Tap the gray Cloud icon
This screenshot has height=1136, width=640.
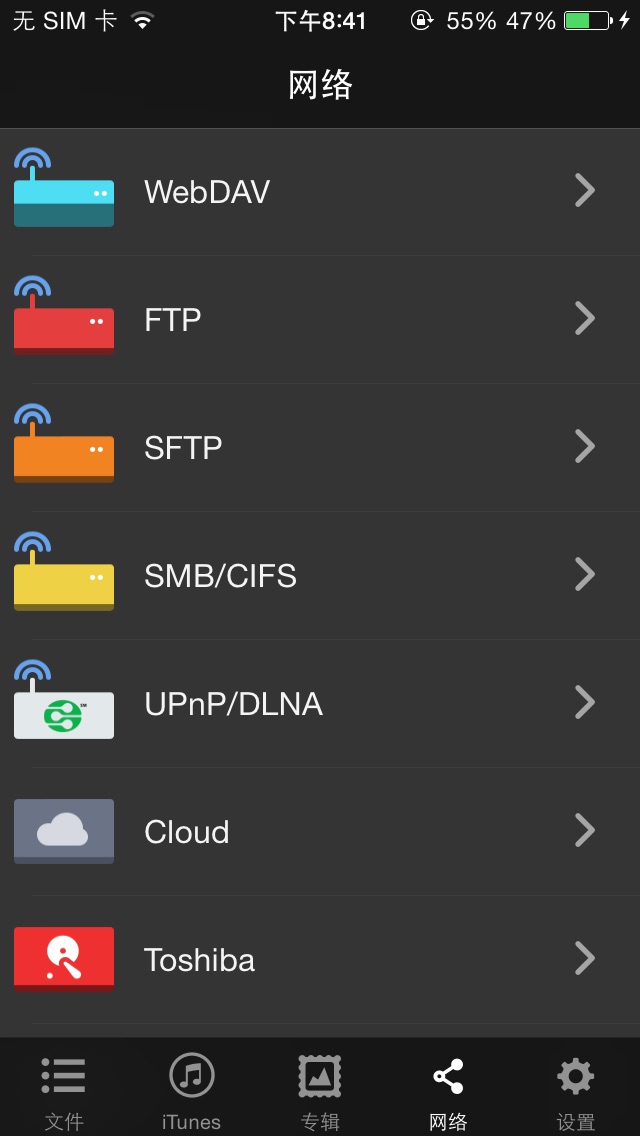[x=63, y=830]
